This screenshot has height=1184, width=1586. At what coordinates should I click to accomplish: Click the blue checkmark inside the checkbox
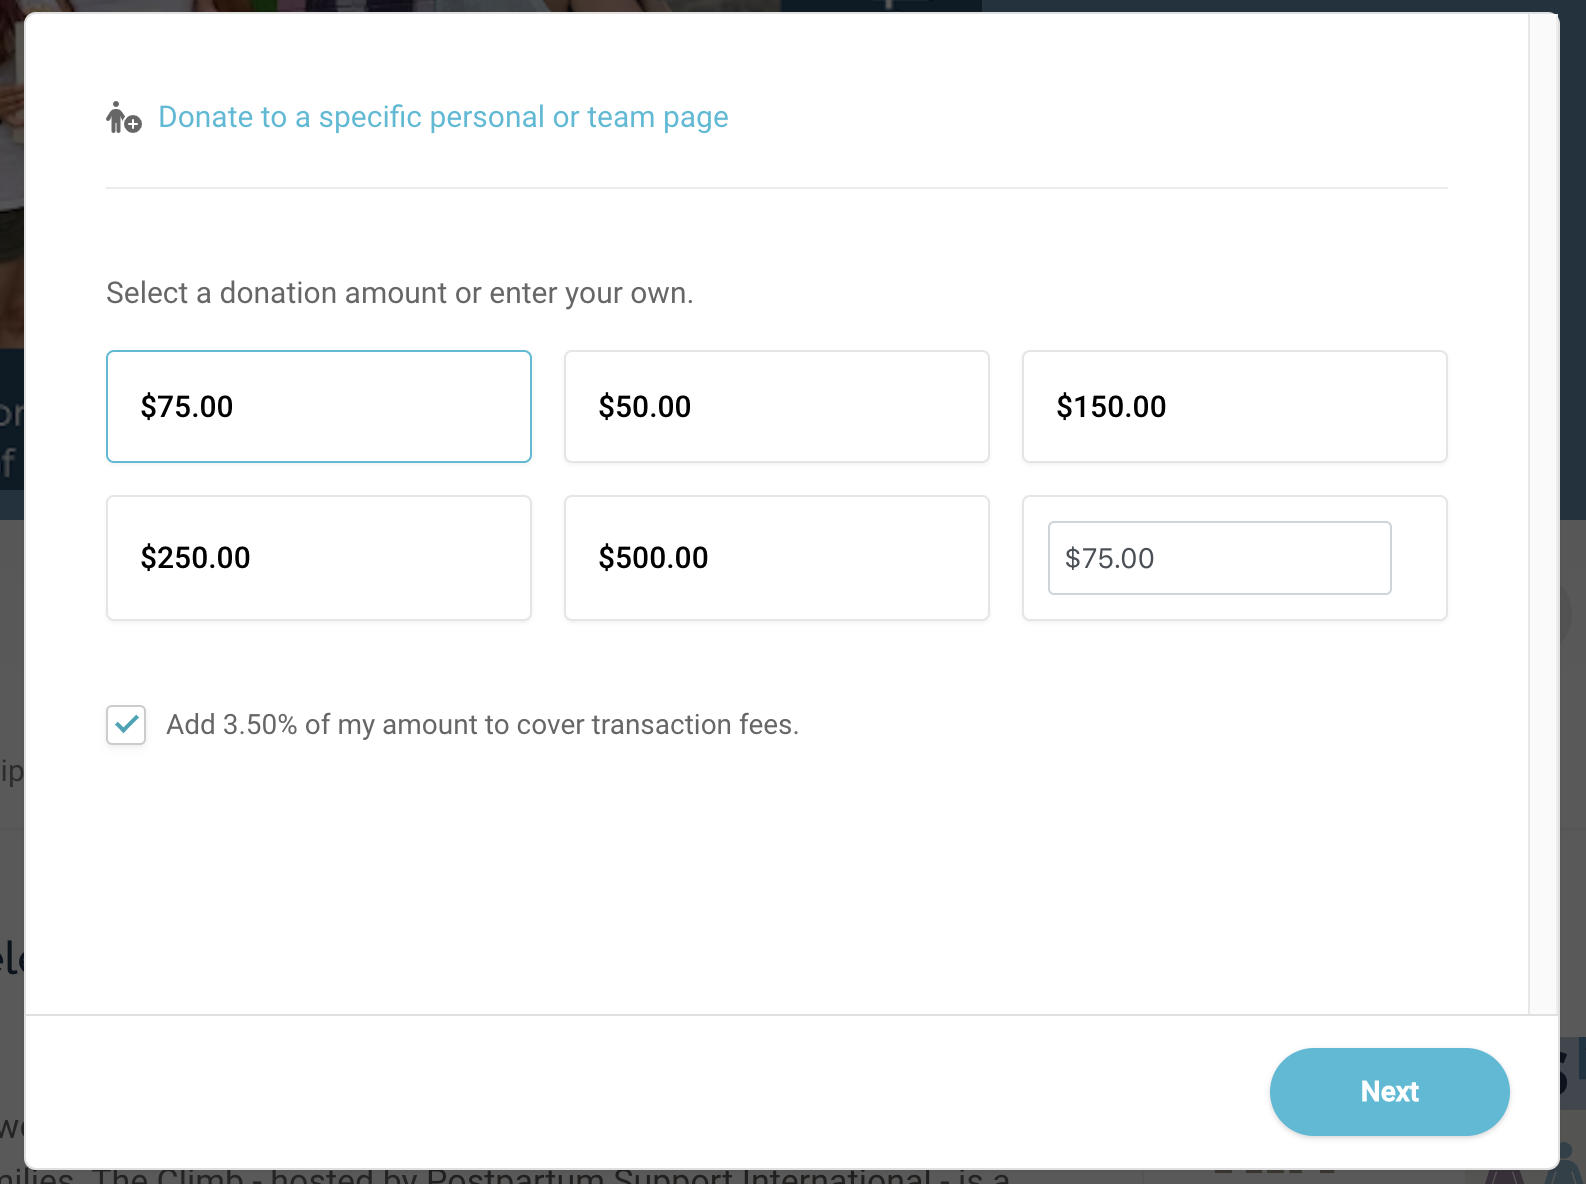point(126,724)
